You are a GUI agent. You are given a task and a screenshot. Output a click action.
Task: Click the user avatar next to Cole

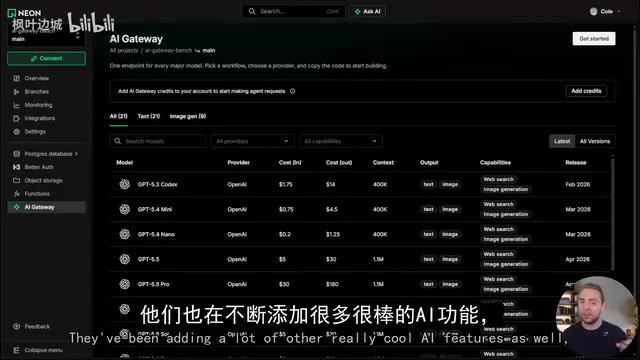[x=593, y=11]
